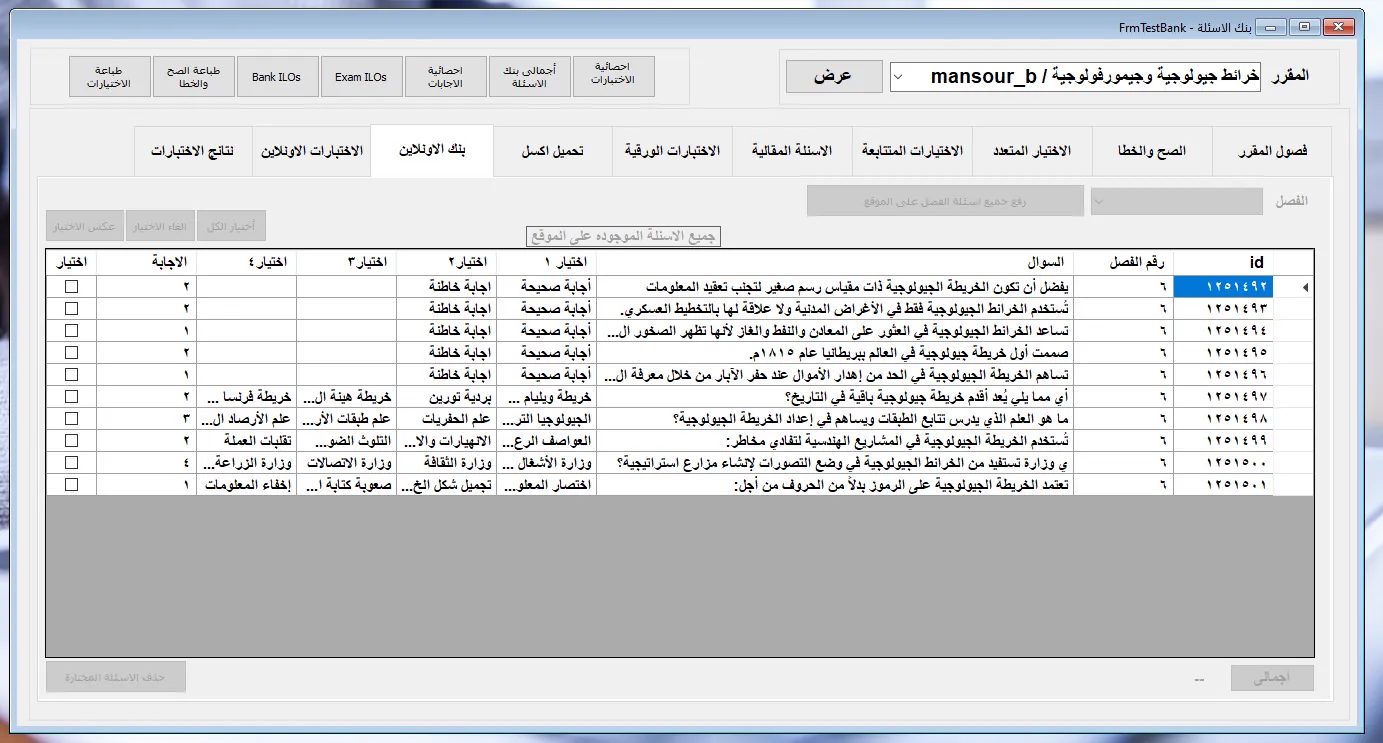Image resolution: width=1383 pixels, height=743 pixels.
Task: Switch to الصح والخطا tab
Action: click(1152, 152)
